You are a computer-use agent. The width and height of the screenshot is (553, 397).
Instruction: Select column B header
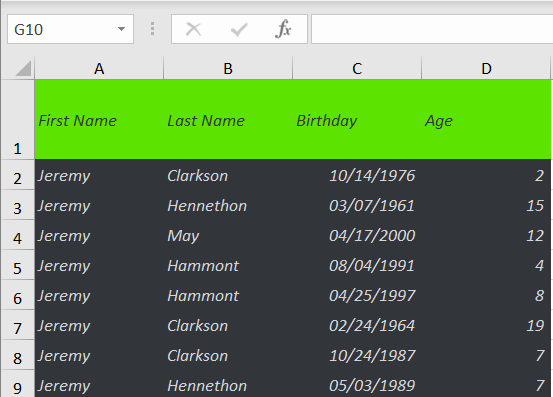228,68
